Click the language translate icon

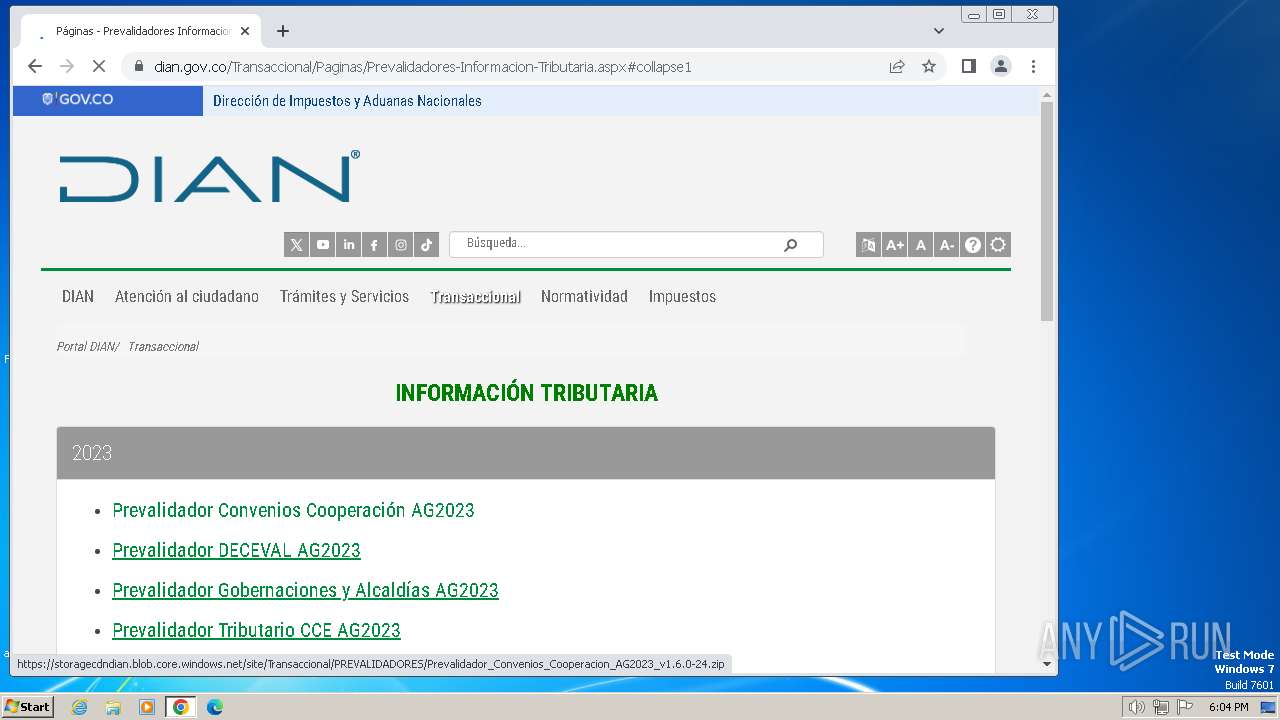pos(868,245)
